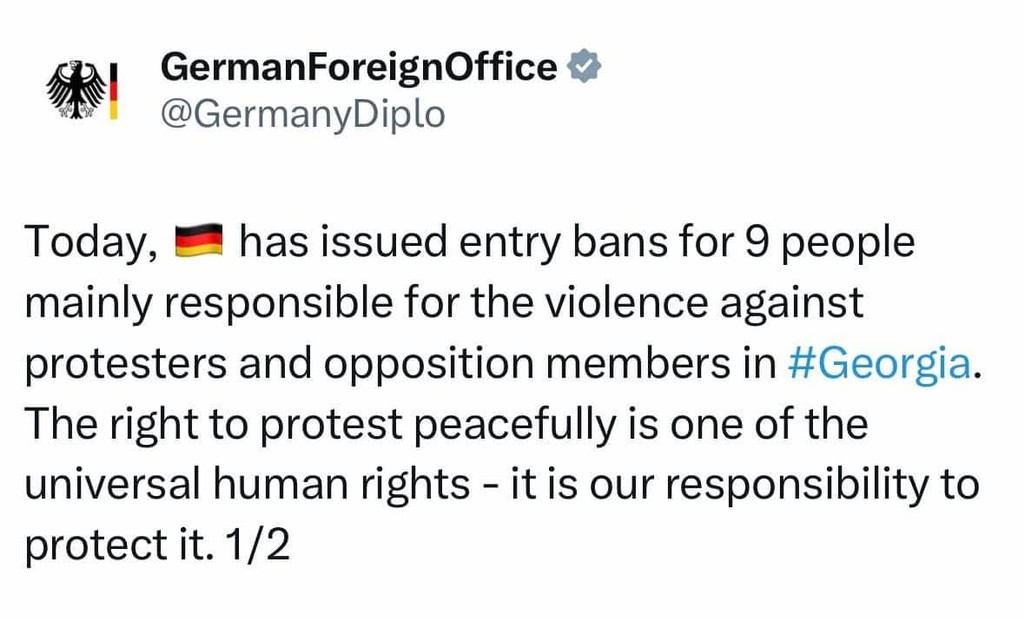Viewport: 1024px width, 618px height.
Task: Click the word "Today," starting the tweet
Action: point(90,243)
